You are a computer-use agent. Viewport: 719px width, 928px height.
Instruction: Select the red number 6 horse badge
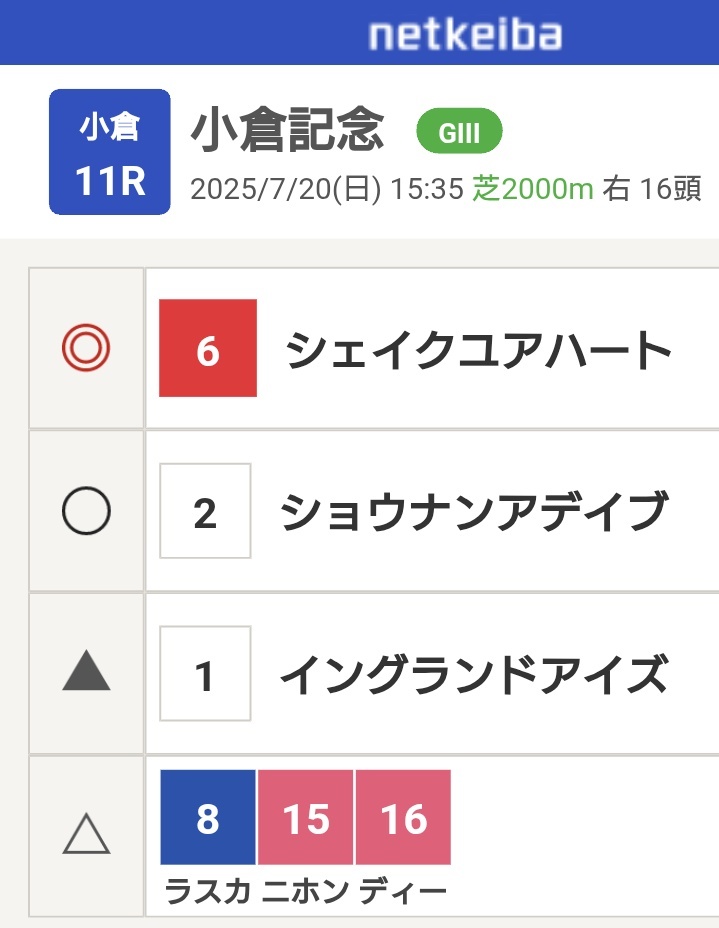208,348
